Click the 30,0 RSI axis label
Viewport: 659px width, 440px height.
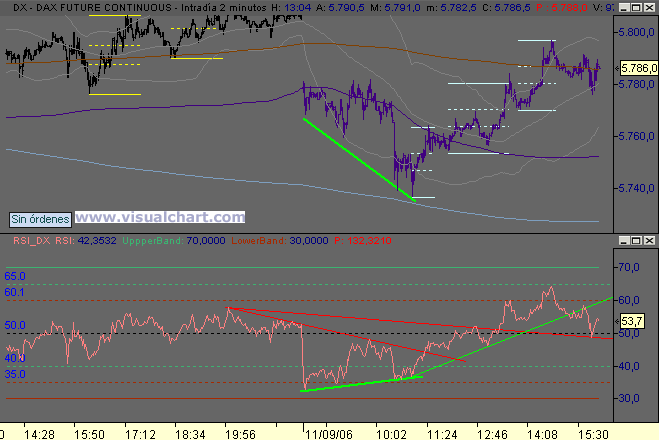point(629,398)
